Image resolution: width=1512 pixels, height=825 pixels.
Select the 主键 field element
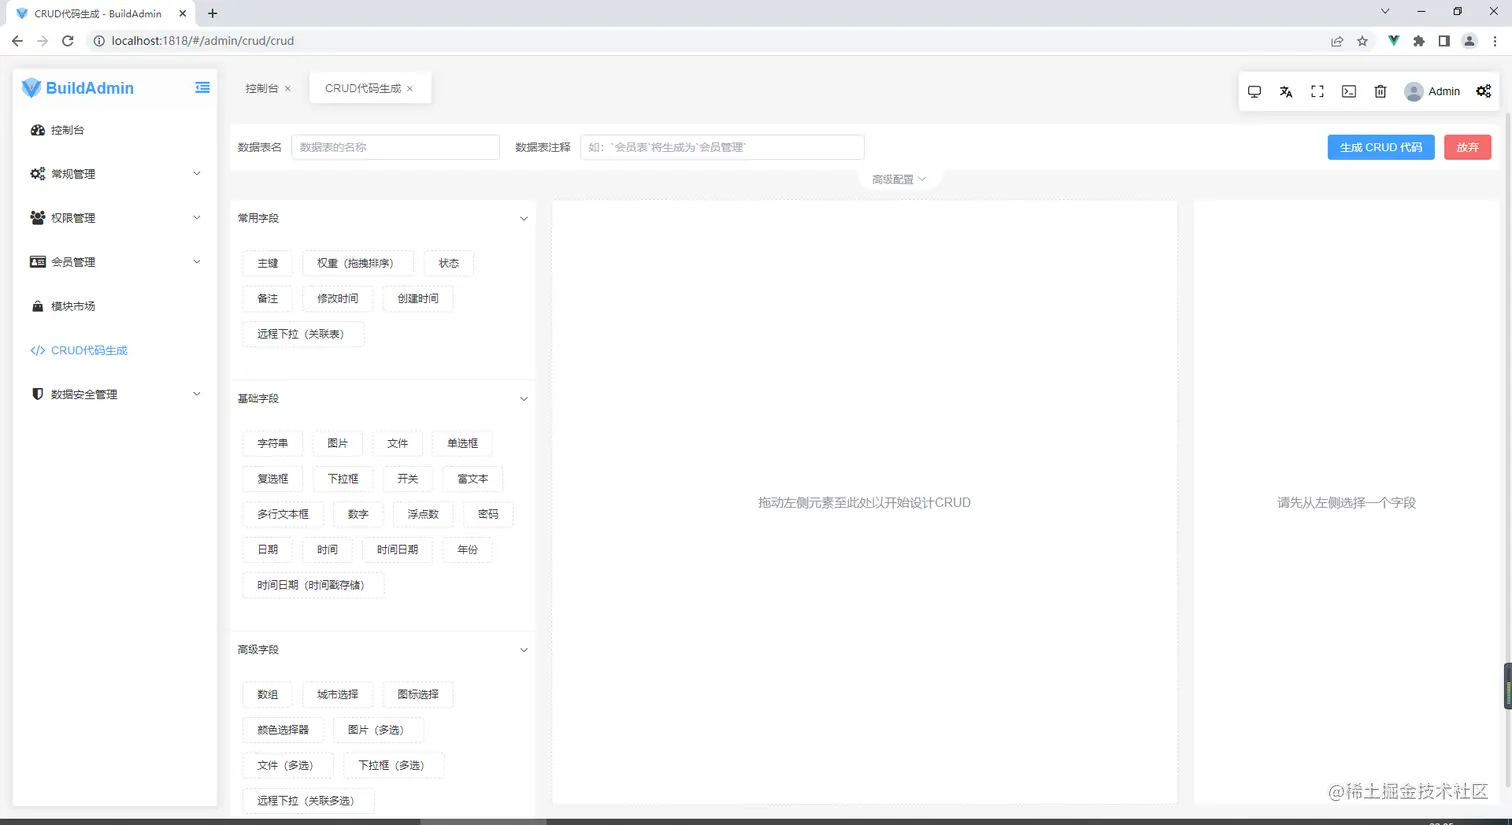pyautogui.click(x=268, y=263)
